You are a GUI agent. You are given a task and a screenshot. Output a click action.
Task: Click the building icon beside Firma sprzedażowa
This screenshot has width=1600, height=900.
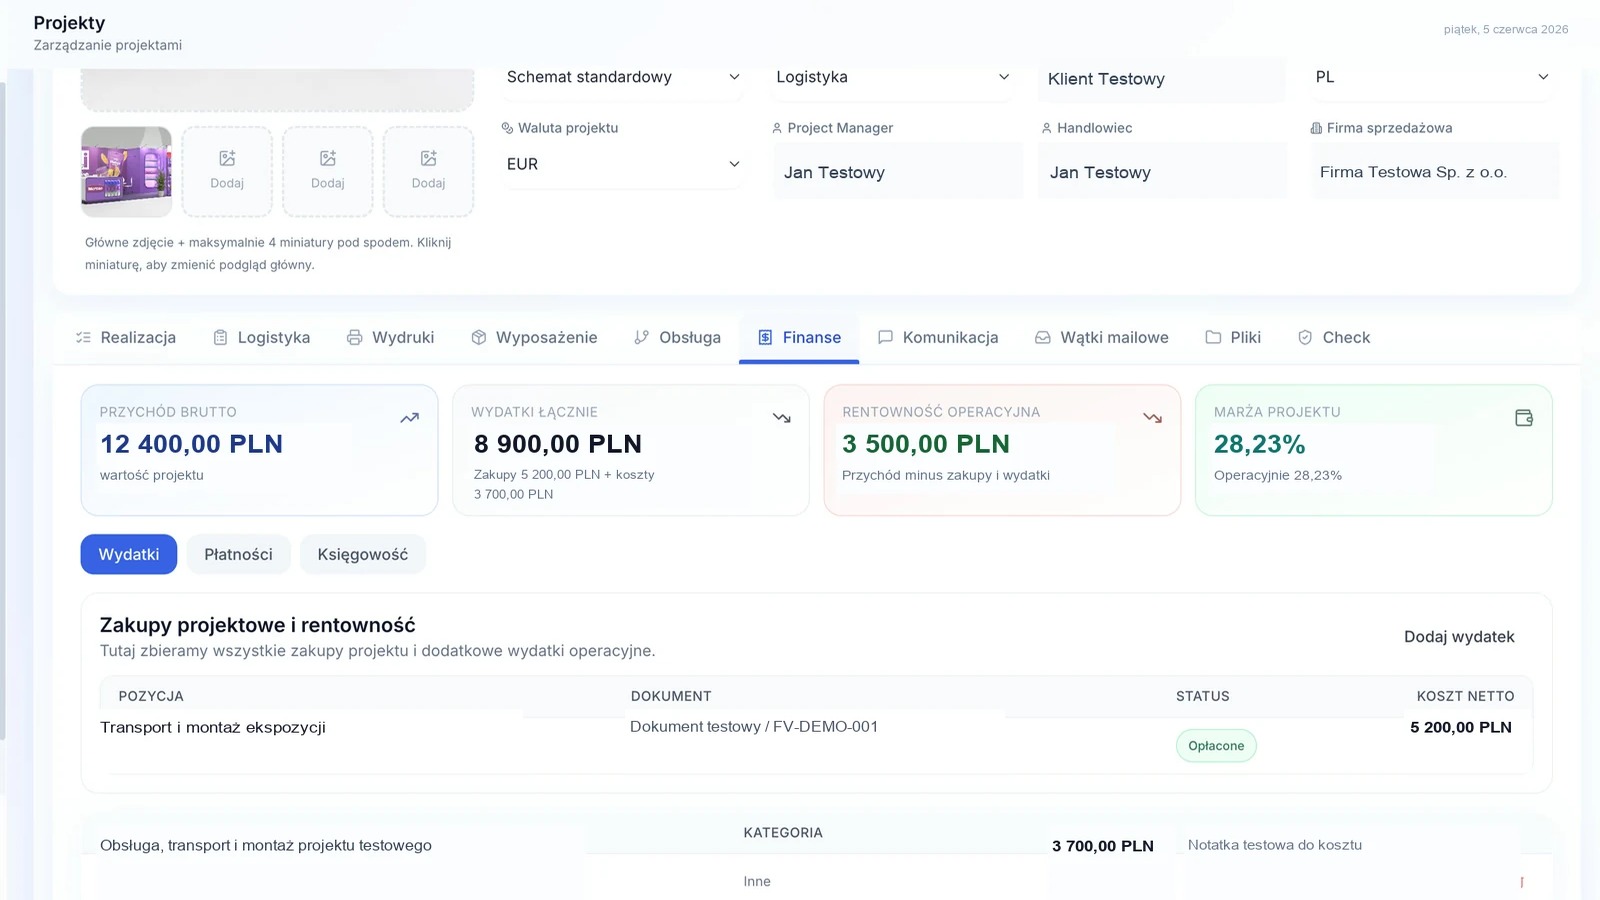click(1316, 128)
